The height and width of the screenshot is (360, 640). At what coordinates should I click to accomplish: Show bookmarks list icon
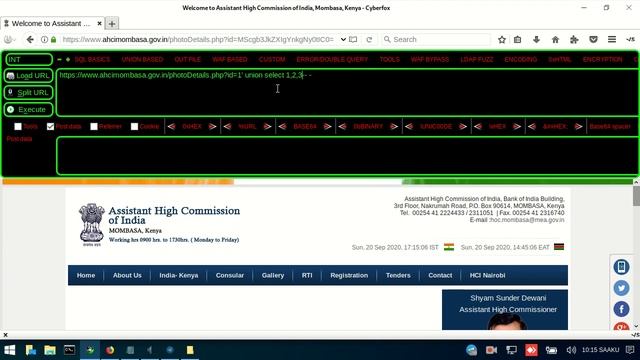518,40
